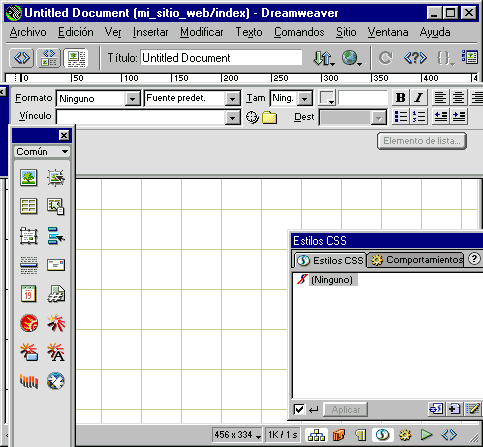Open Archivo menu

pos(28,32)
